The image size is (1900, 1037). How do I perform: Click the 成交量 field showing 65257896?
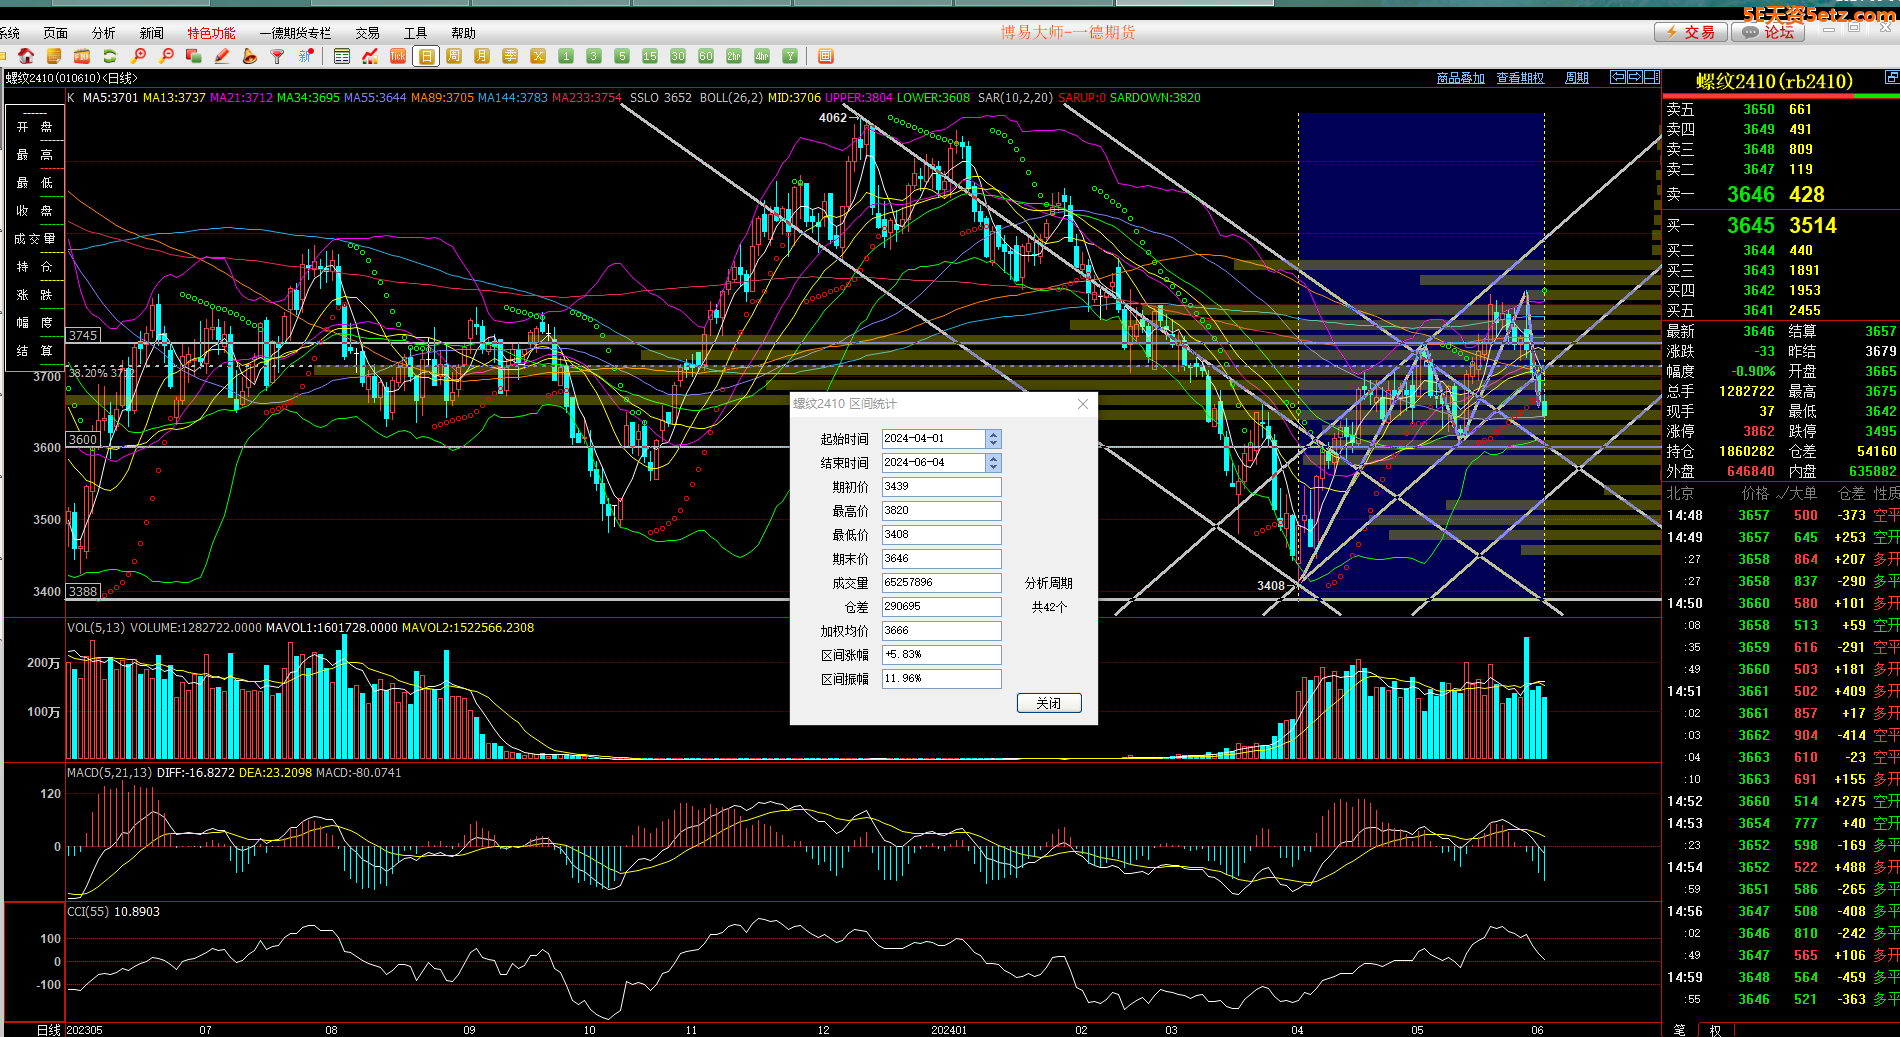coord(941,583)
